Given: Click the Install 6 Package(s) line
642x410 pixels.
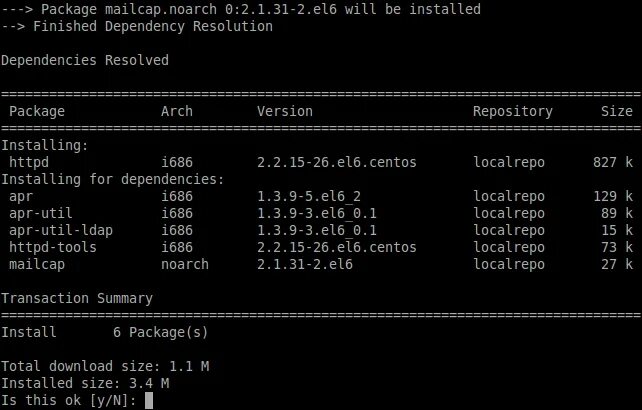Looking at the screenshot, I should [x=105, y=332].
